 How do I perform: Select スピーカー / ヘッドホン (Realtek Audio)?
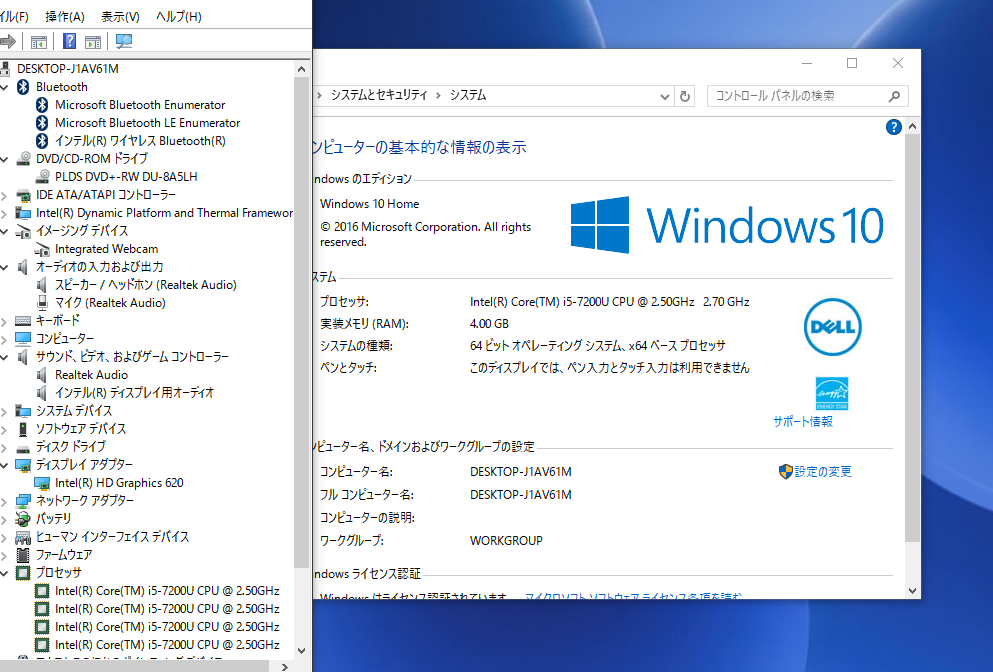point(146,285)
